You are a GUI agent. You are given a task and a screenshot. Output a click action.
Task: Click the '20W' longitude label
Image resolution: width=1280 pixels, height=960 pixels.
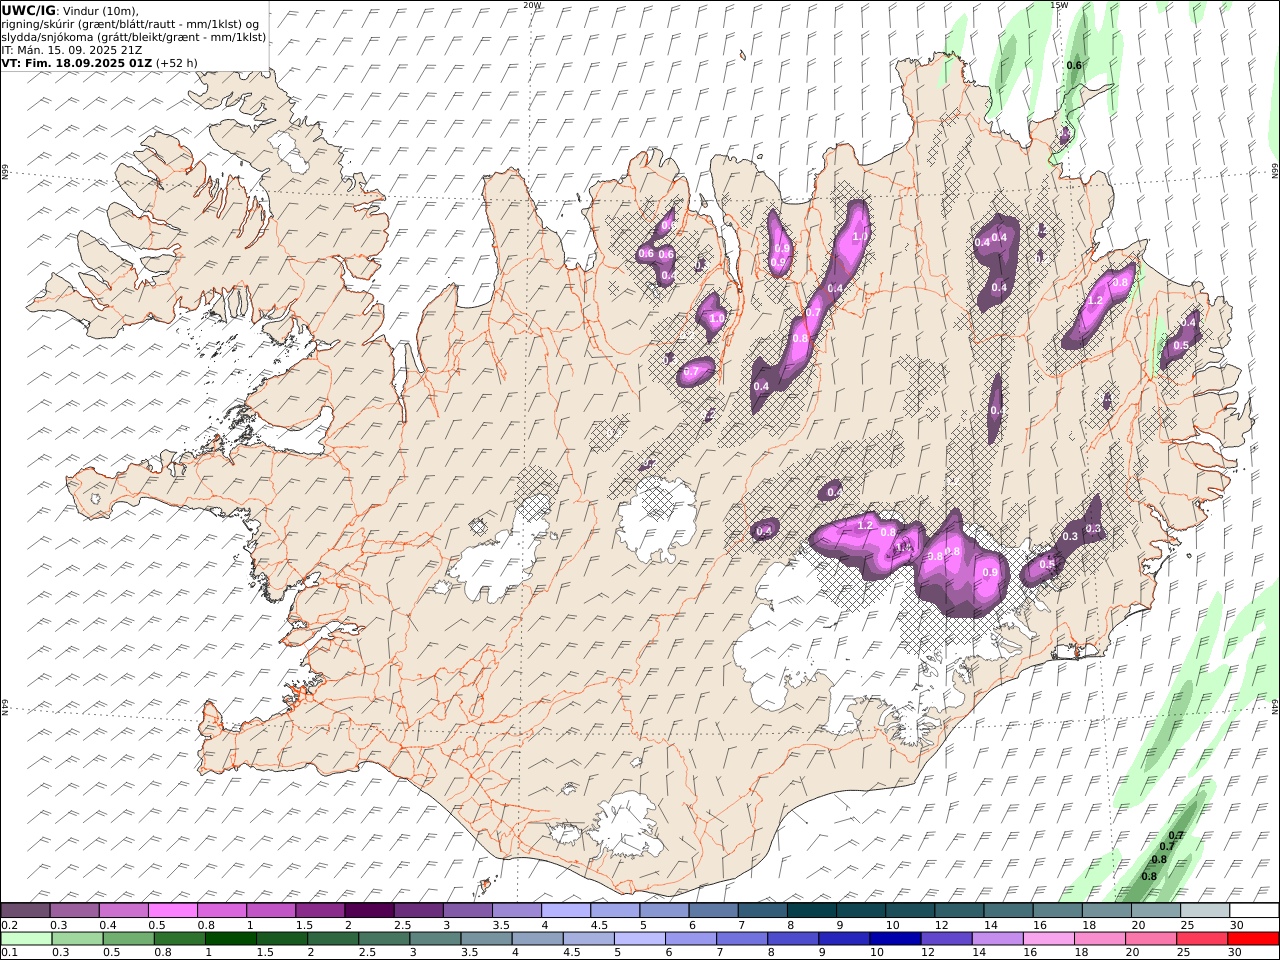(x=532, y=5)
